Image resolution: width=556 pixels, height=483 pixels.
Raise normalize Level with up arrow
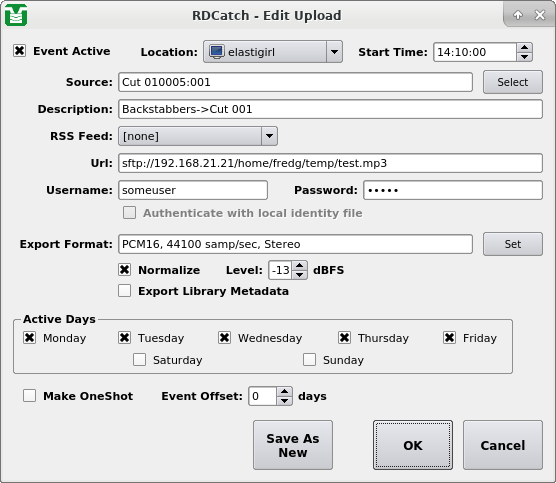tap(300, 265)
